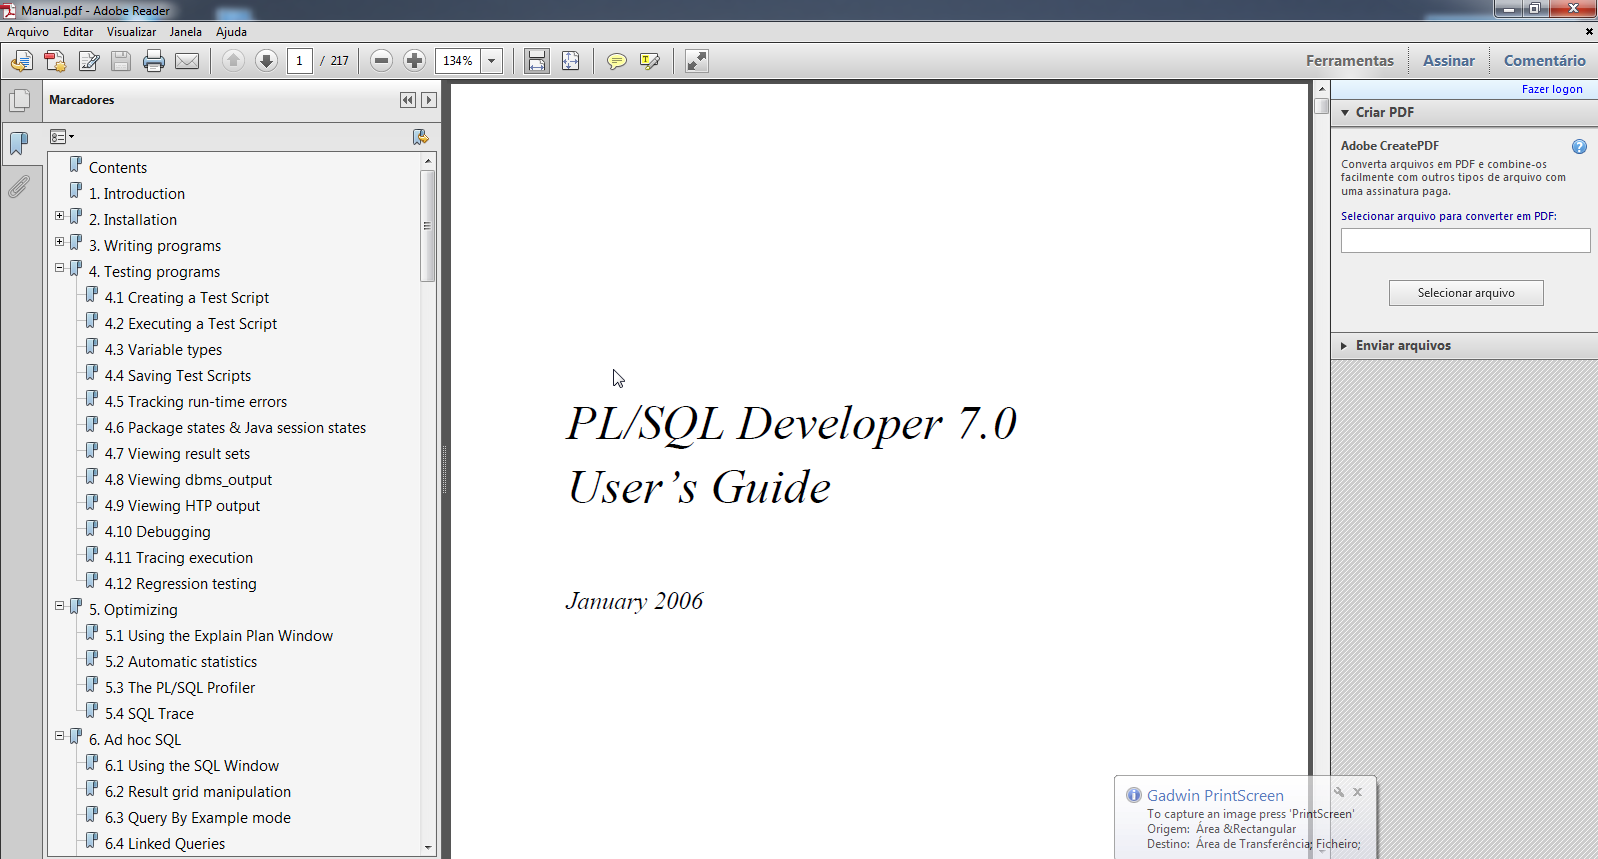The width and height of the screenshot is (1598, 859).
Task: Toggle read mode with the expand arrows icon
Action: coord(697,61)
